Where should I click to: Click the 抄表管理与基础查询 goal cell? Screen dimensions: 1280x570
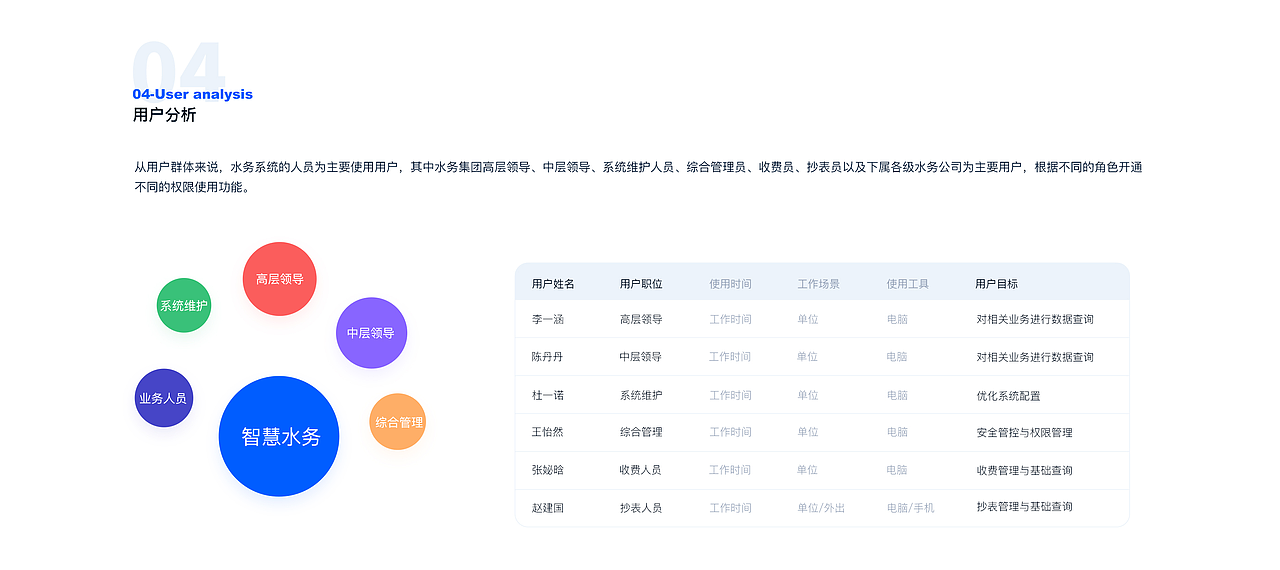[x=1024, y=507]
